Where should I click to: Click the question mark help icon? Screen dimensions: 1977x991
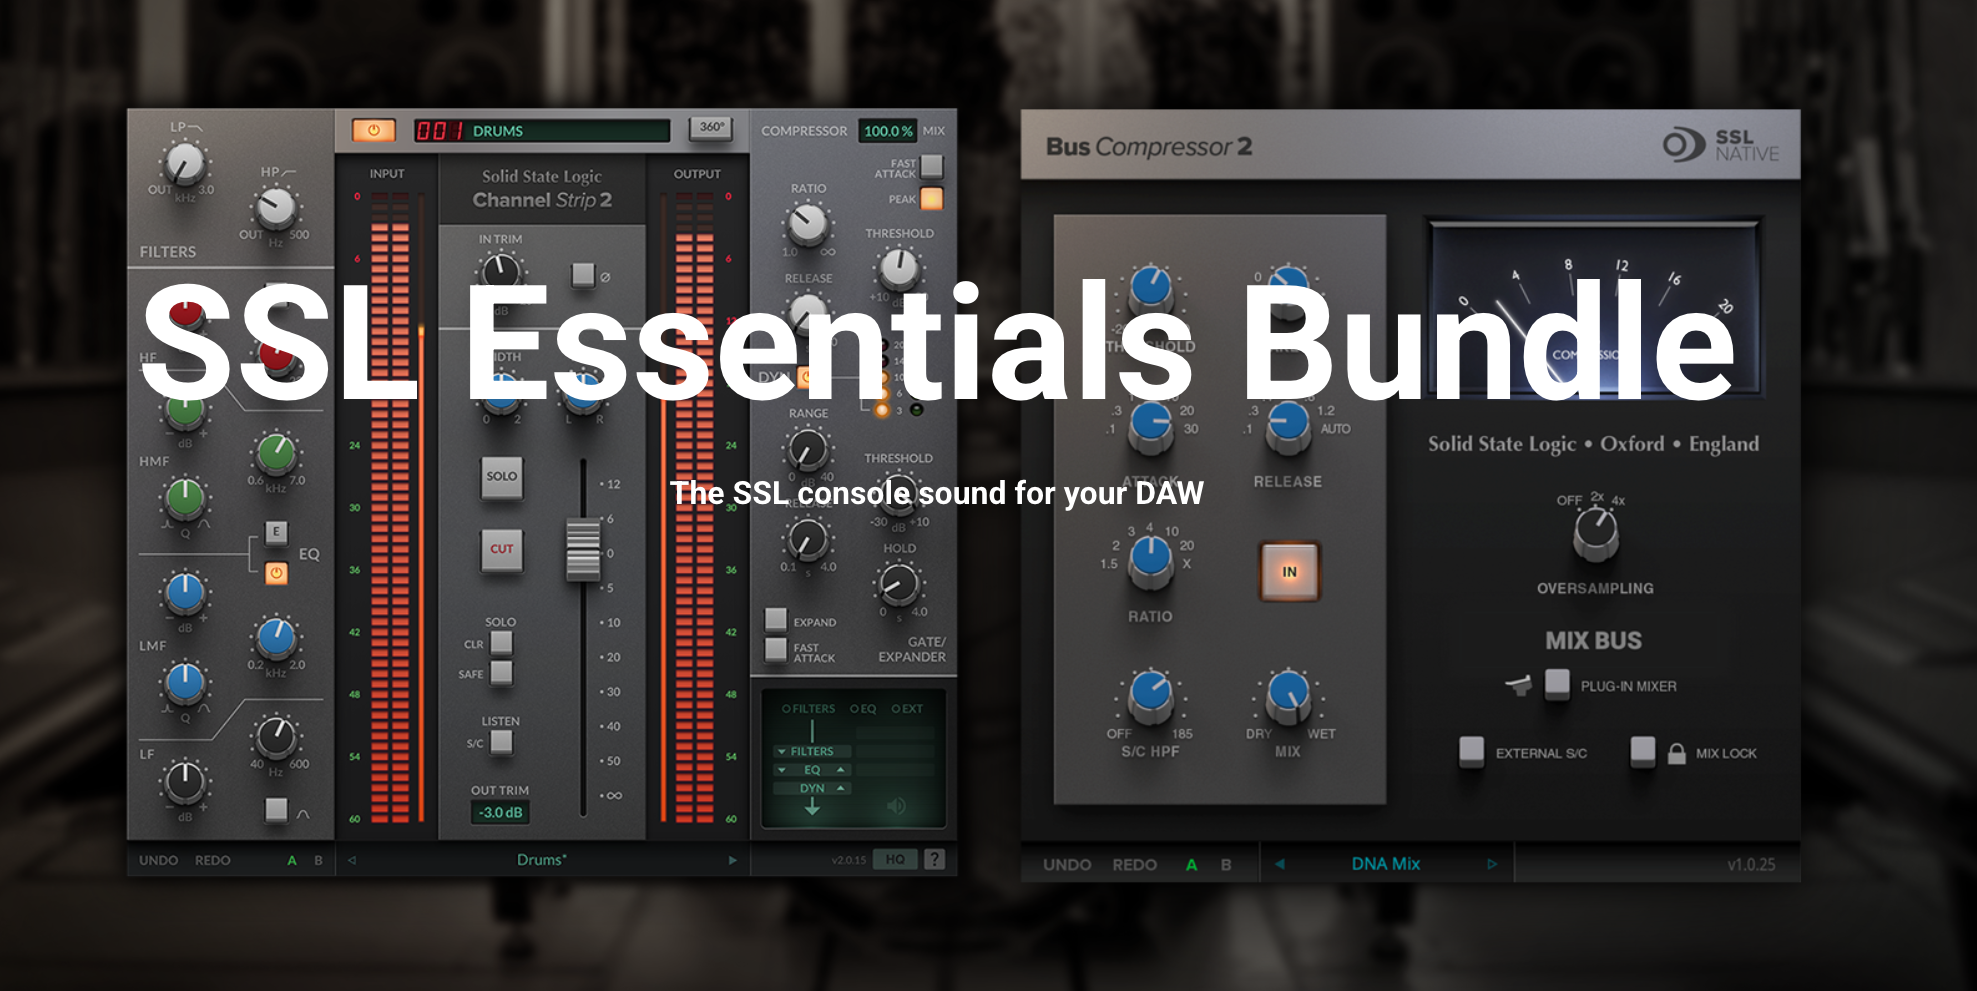(934, 858)
